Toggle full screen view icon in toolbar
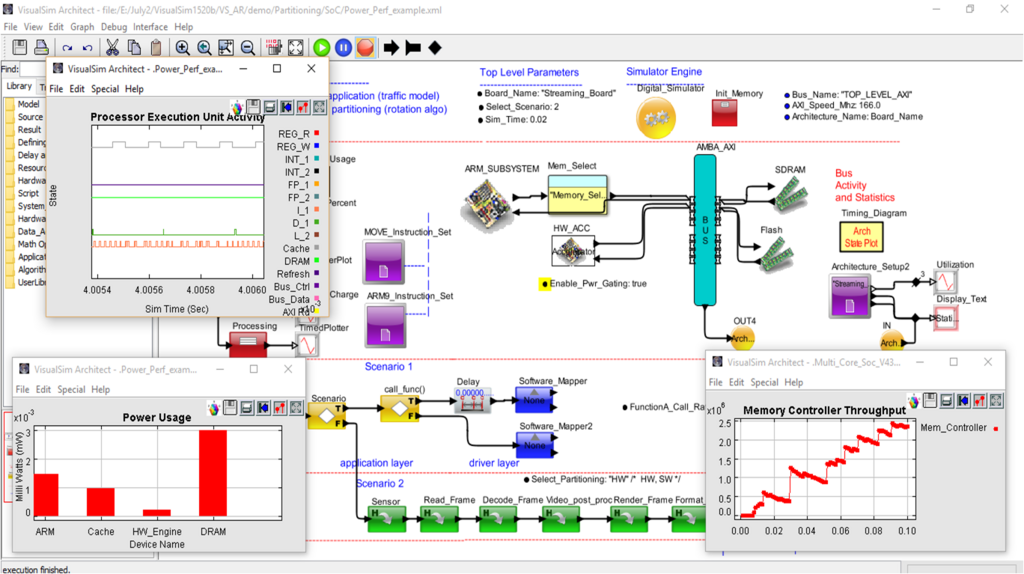Viewport: 1024px width, 574px height. click(296, 47)
